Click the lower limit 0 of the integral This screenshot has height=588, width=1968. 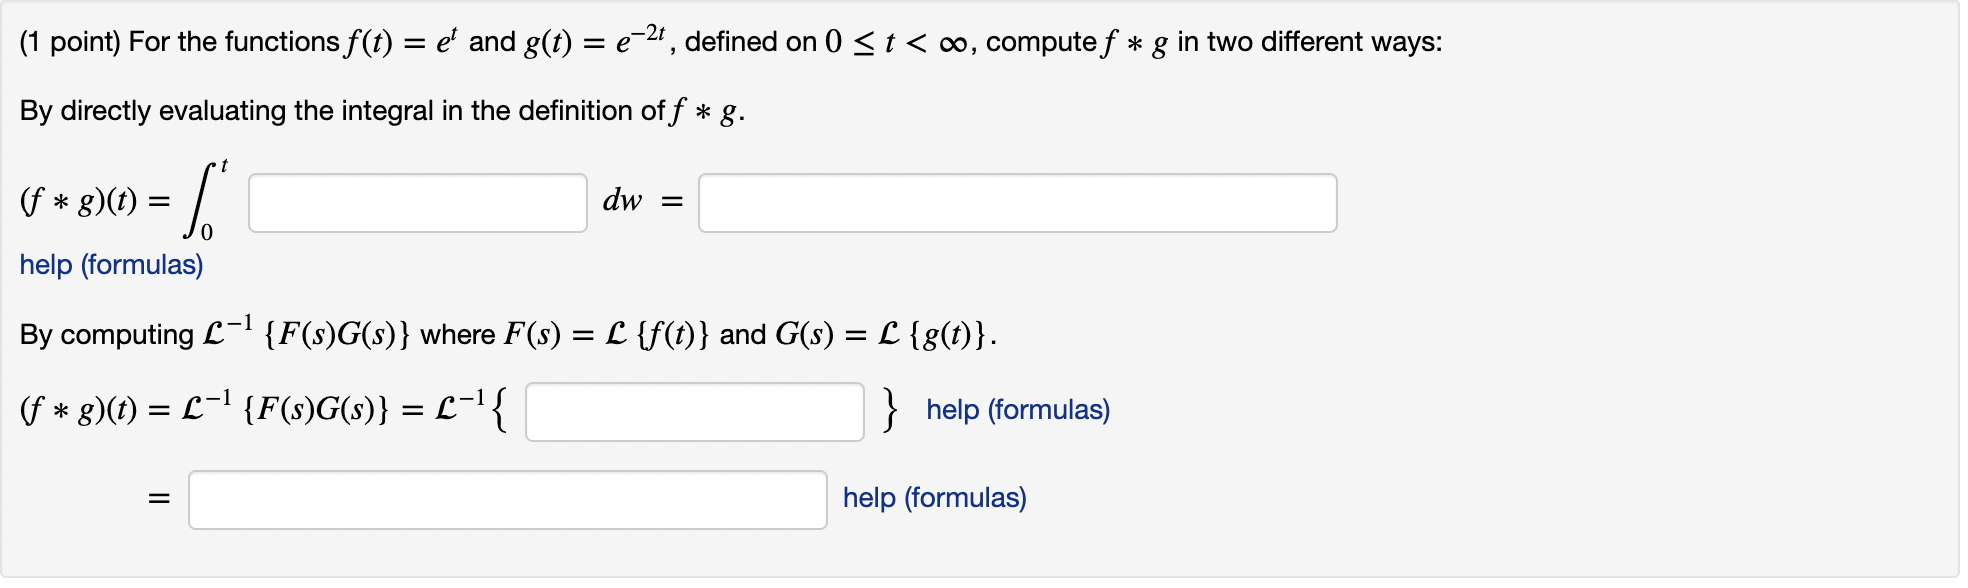(206, 232)
